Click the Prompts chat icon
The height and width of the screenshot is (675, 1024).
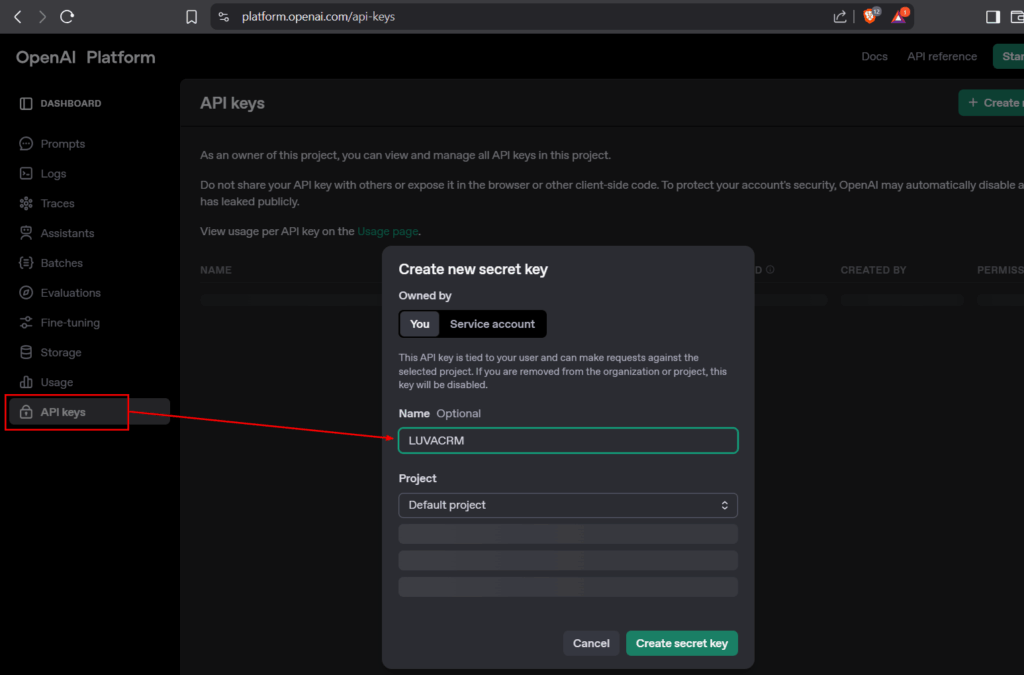coord(26,144)
